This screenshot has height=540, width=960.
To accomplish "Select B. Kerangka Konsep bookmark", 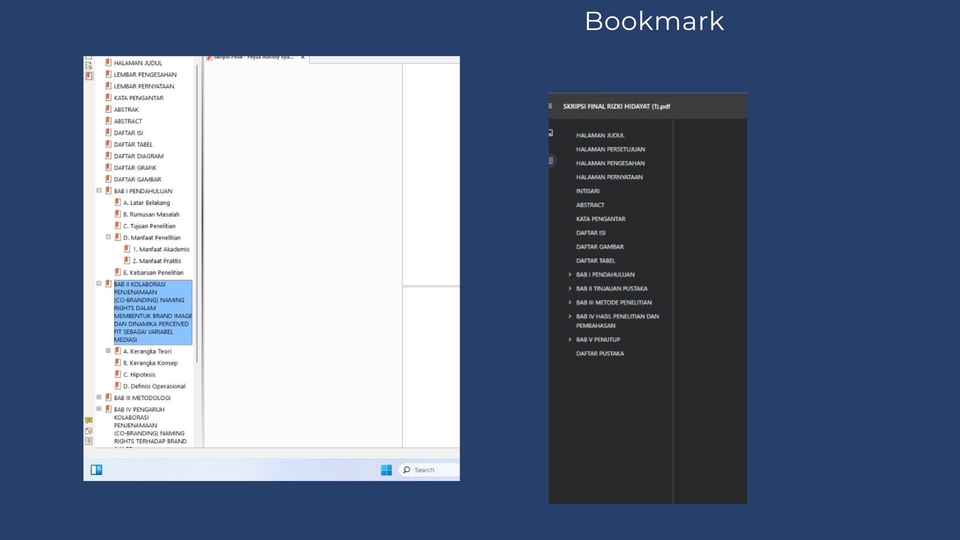I will 151,362.
